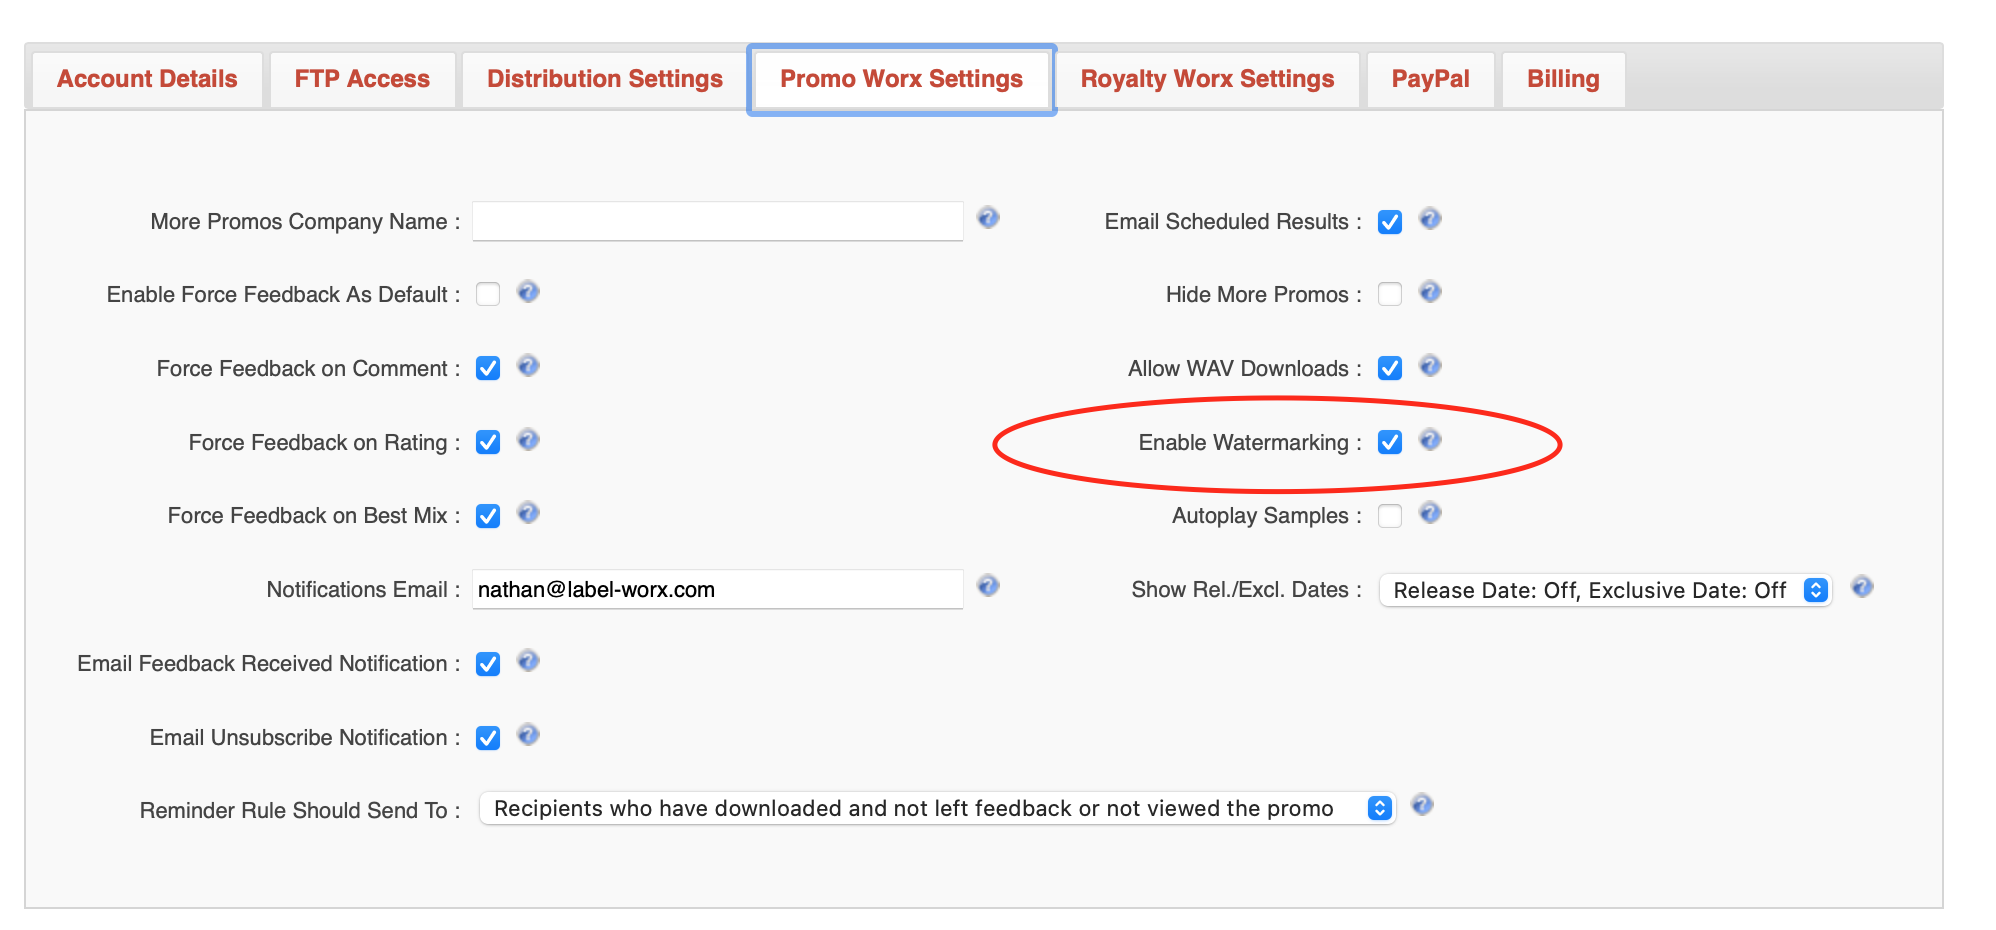Click the More Promos Company Name field
The image size is (1996, 930).
(717, 221)
